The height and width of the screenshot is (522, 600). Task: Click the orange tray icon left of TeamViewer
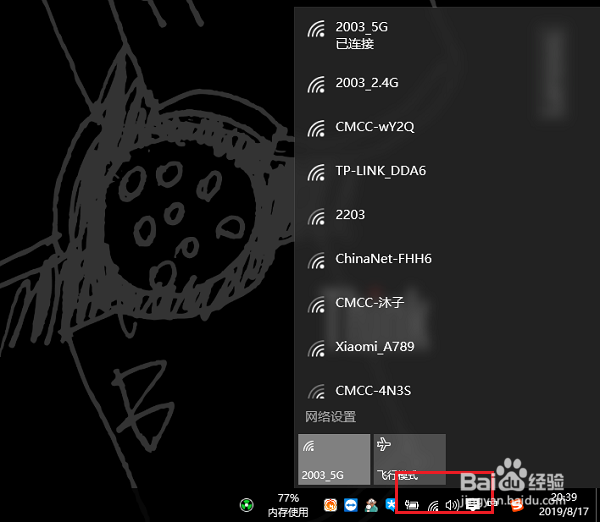click(330, 505)
